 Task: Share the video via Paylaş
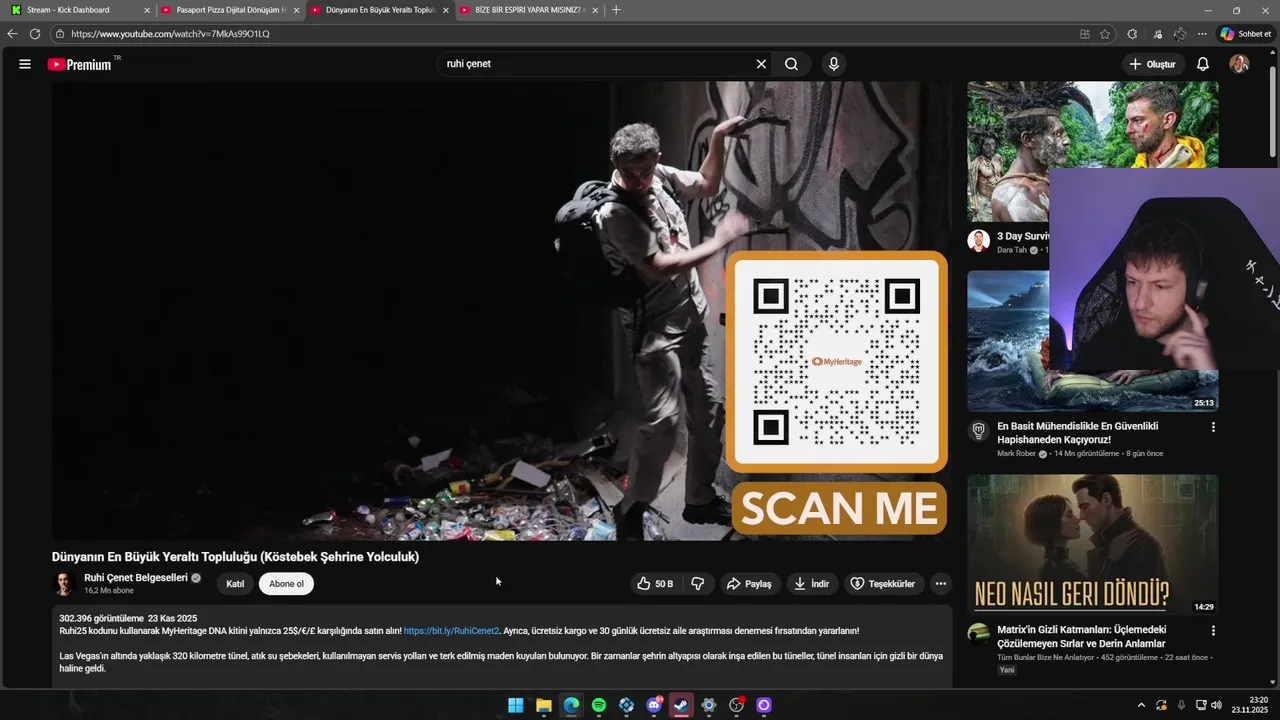coord(750,584)
